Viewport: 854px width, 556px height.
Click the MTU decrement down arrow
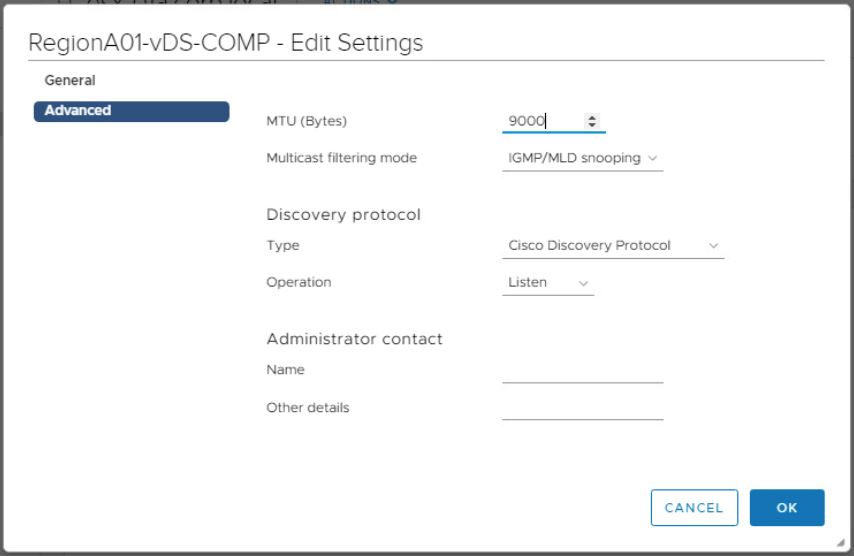point(592,125)
